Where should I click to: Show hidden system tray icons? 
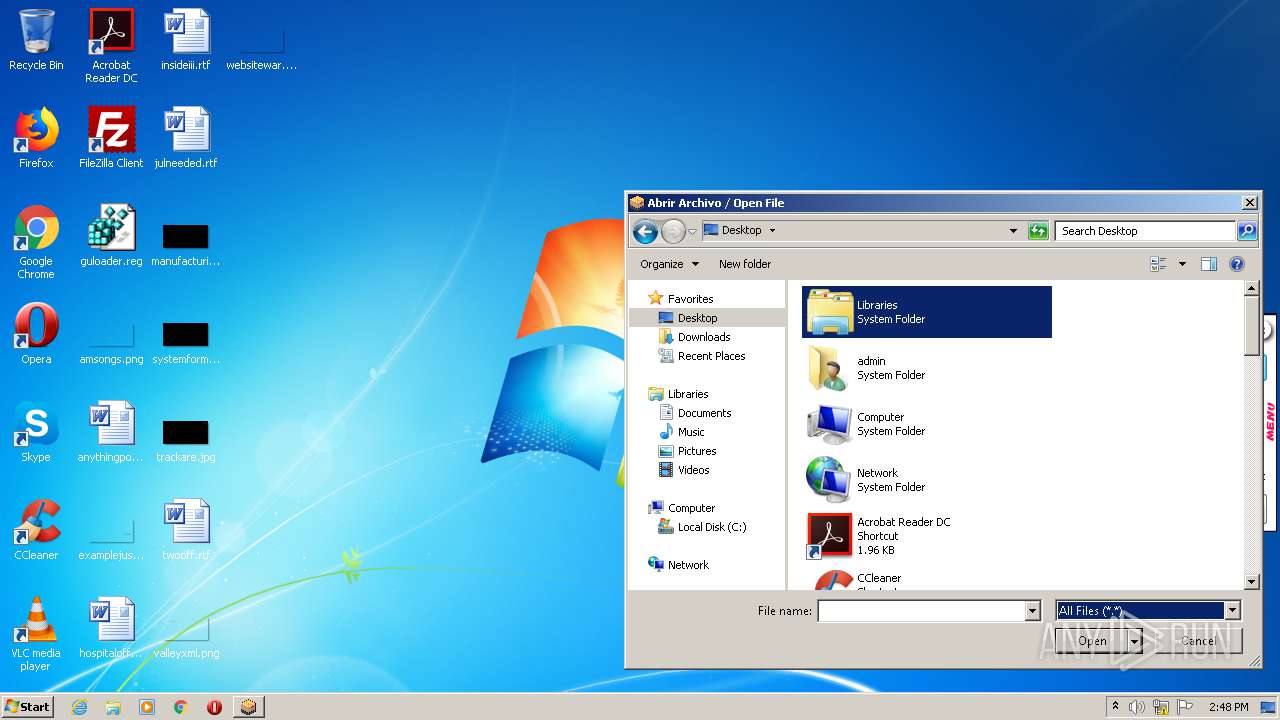pyautogui.click(x=1115, y=707)
